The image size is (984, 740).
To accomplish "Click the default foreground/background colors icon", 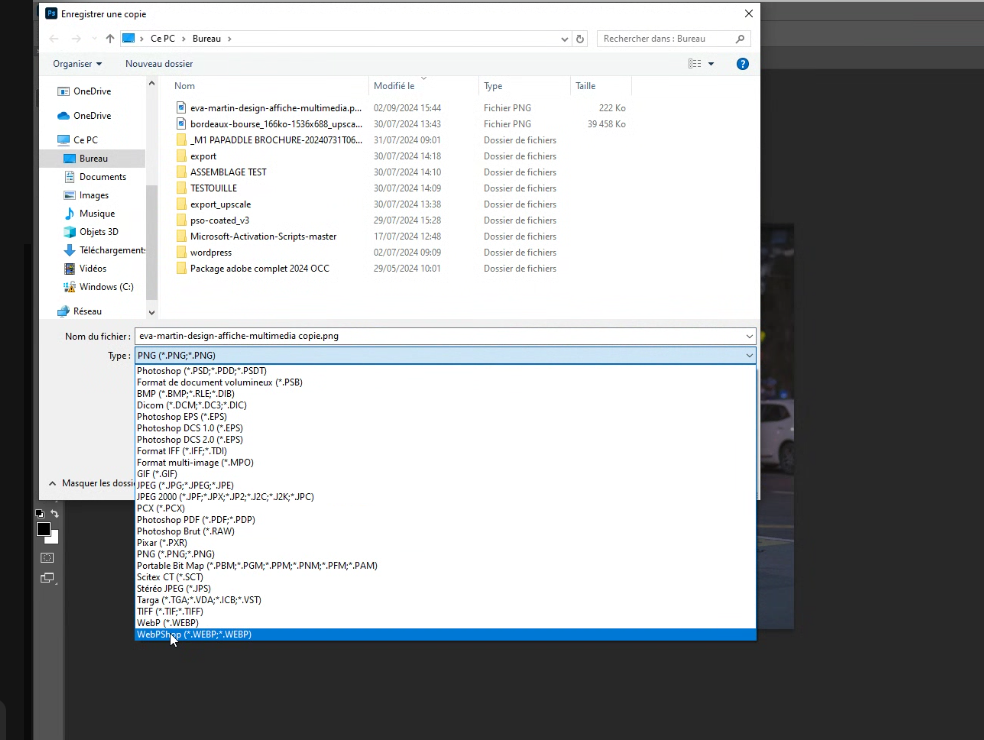I will coord(40,514).
